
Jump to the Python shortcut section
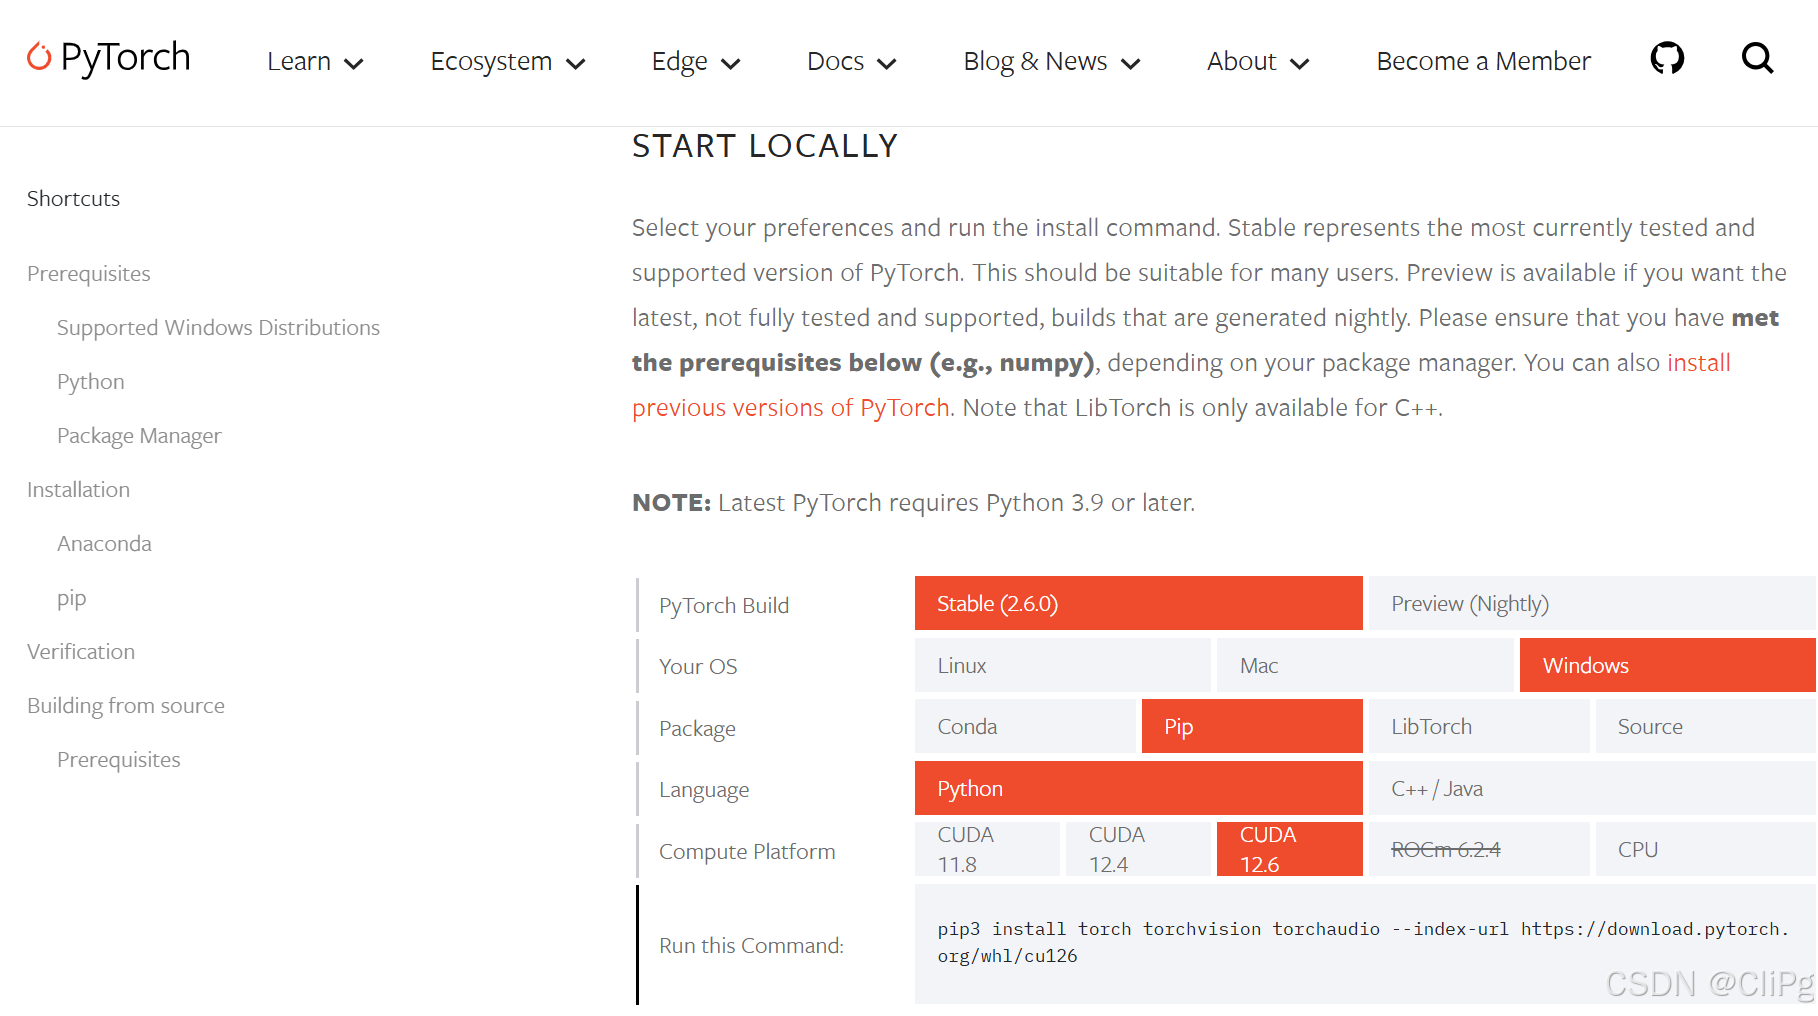click(91, 382)
